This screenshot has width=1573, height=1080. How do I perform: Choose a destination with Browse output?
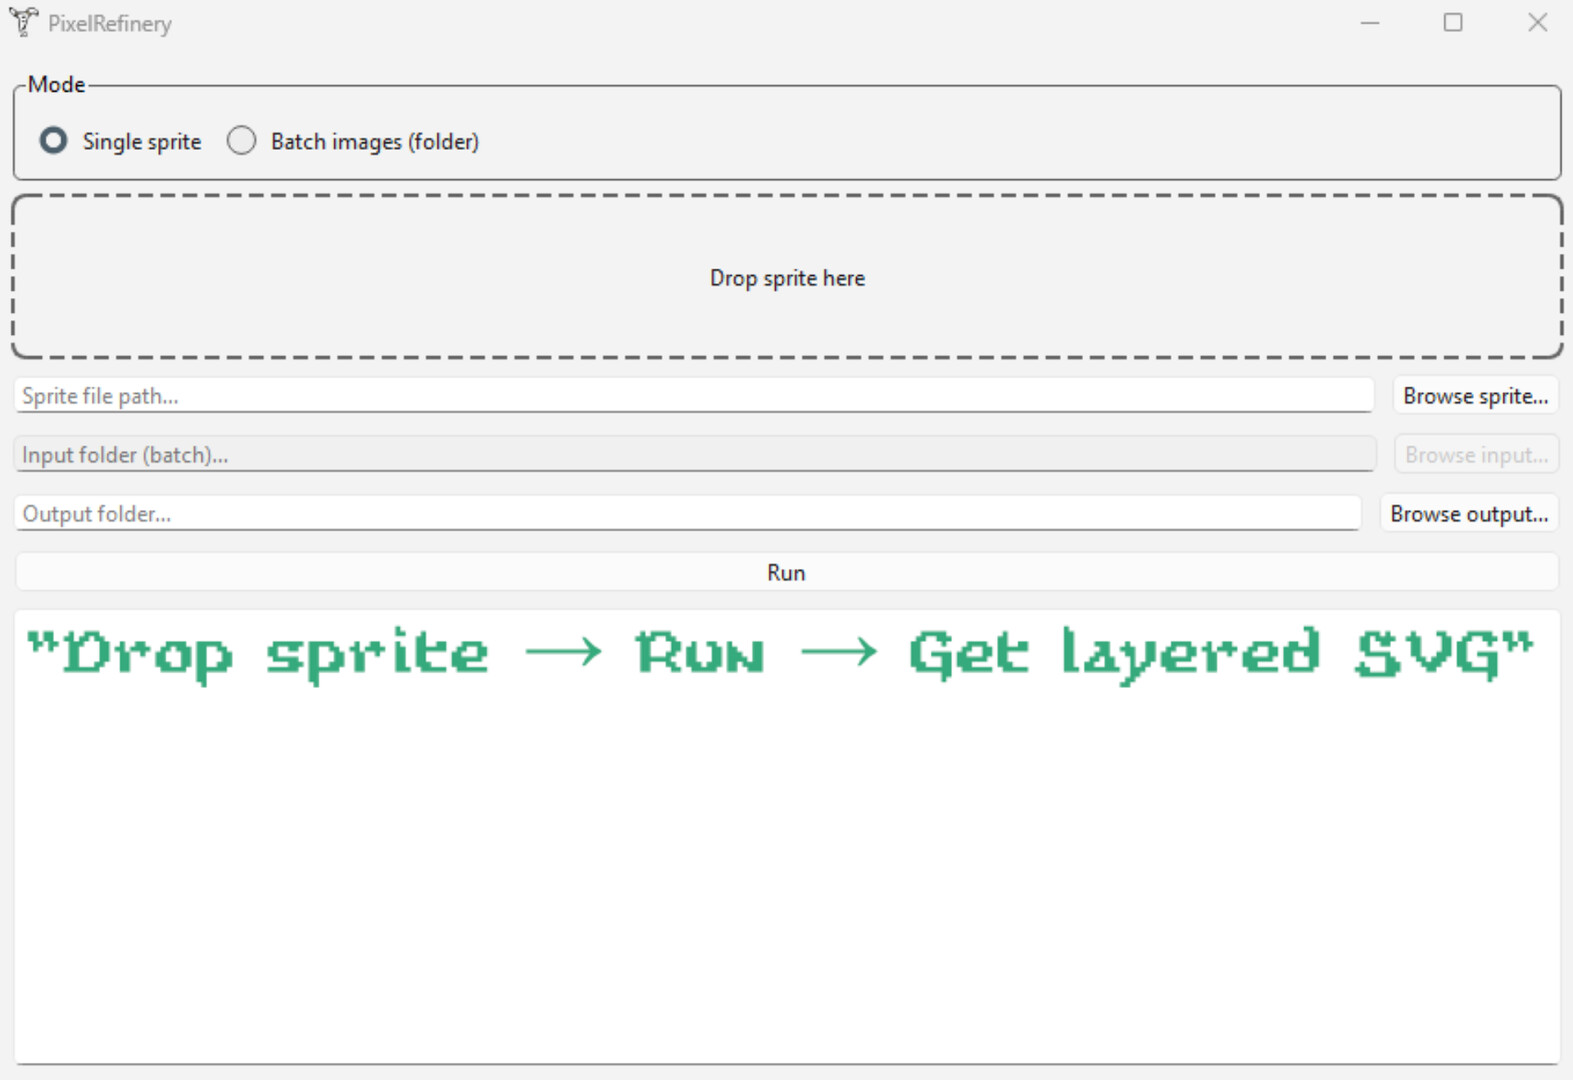pos(1468,514)
